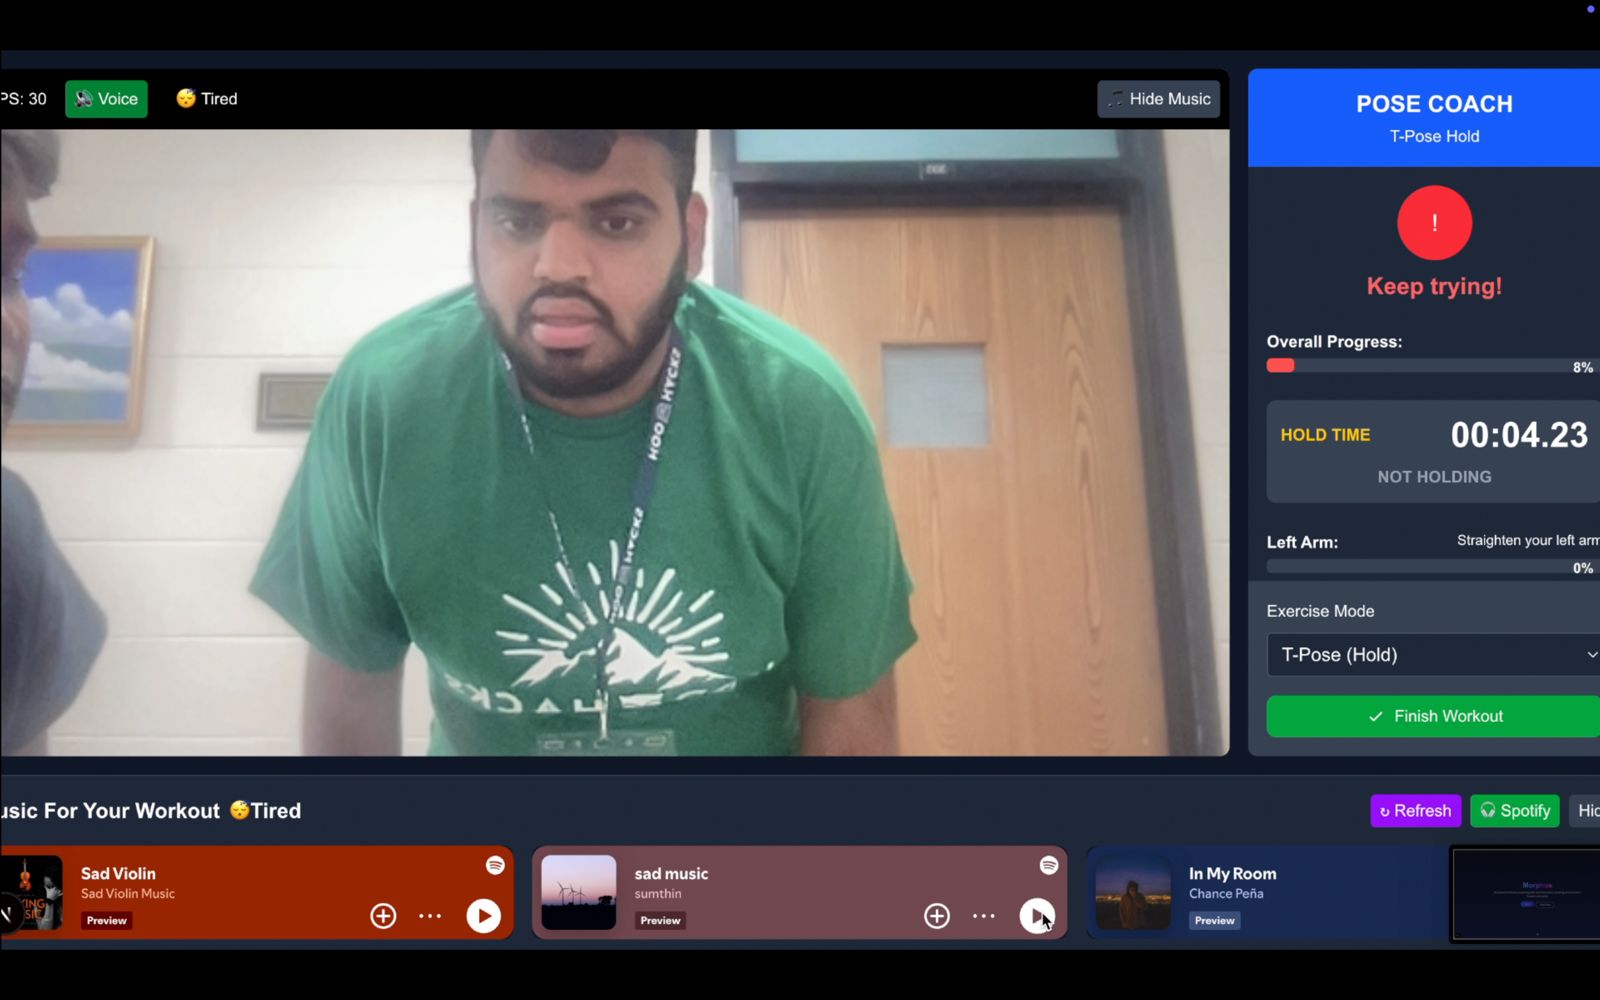Click the Exercise Mode label
This screenshot has height=1000, width=1600.
click(1320, 611)
